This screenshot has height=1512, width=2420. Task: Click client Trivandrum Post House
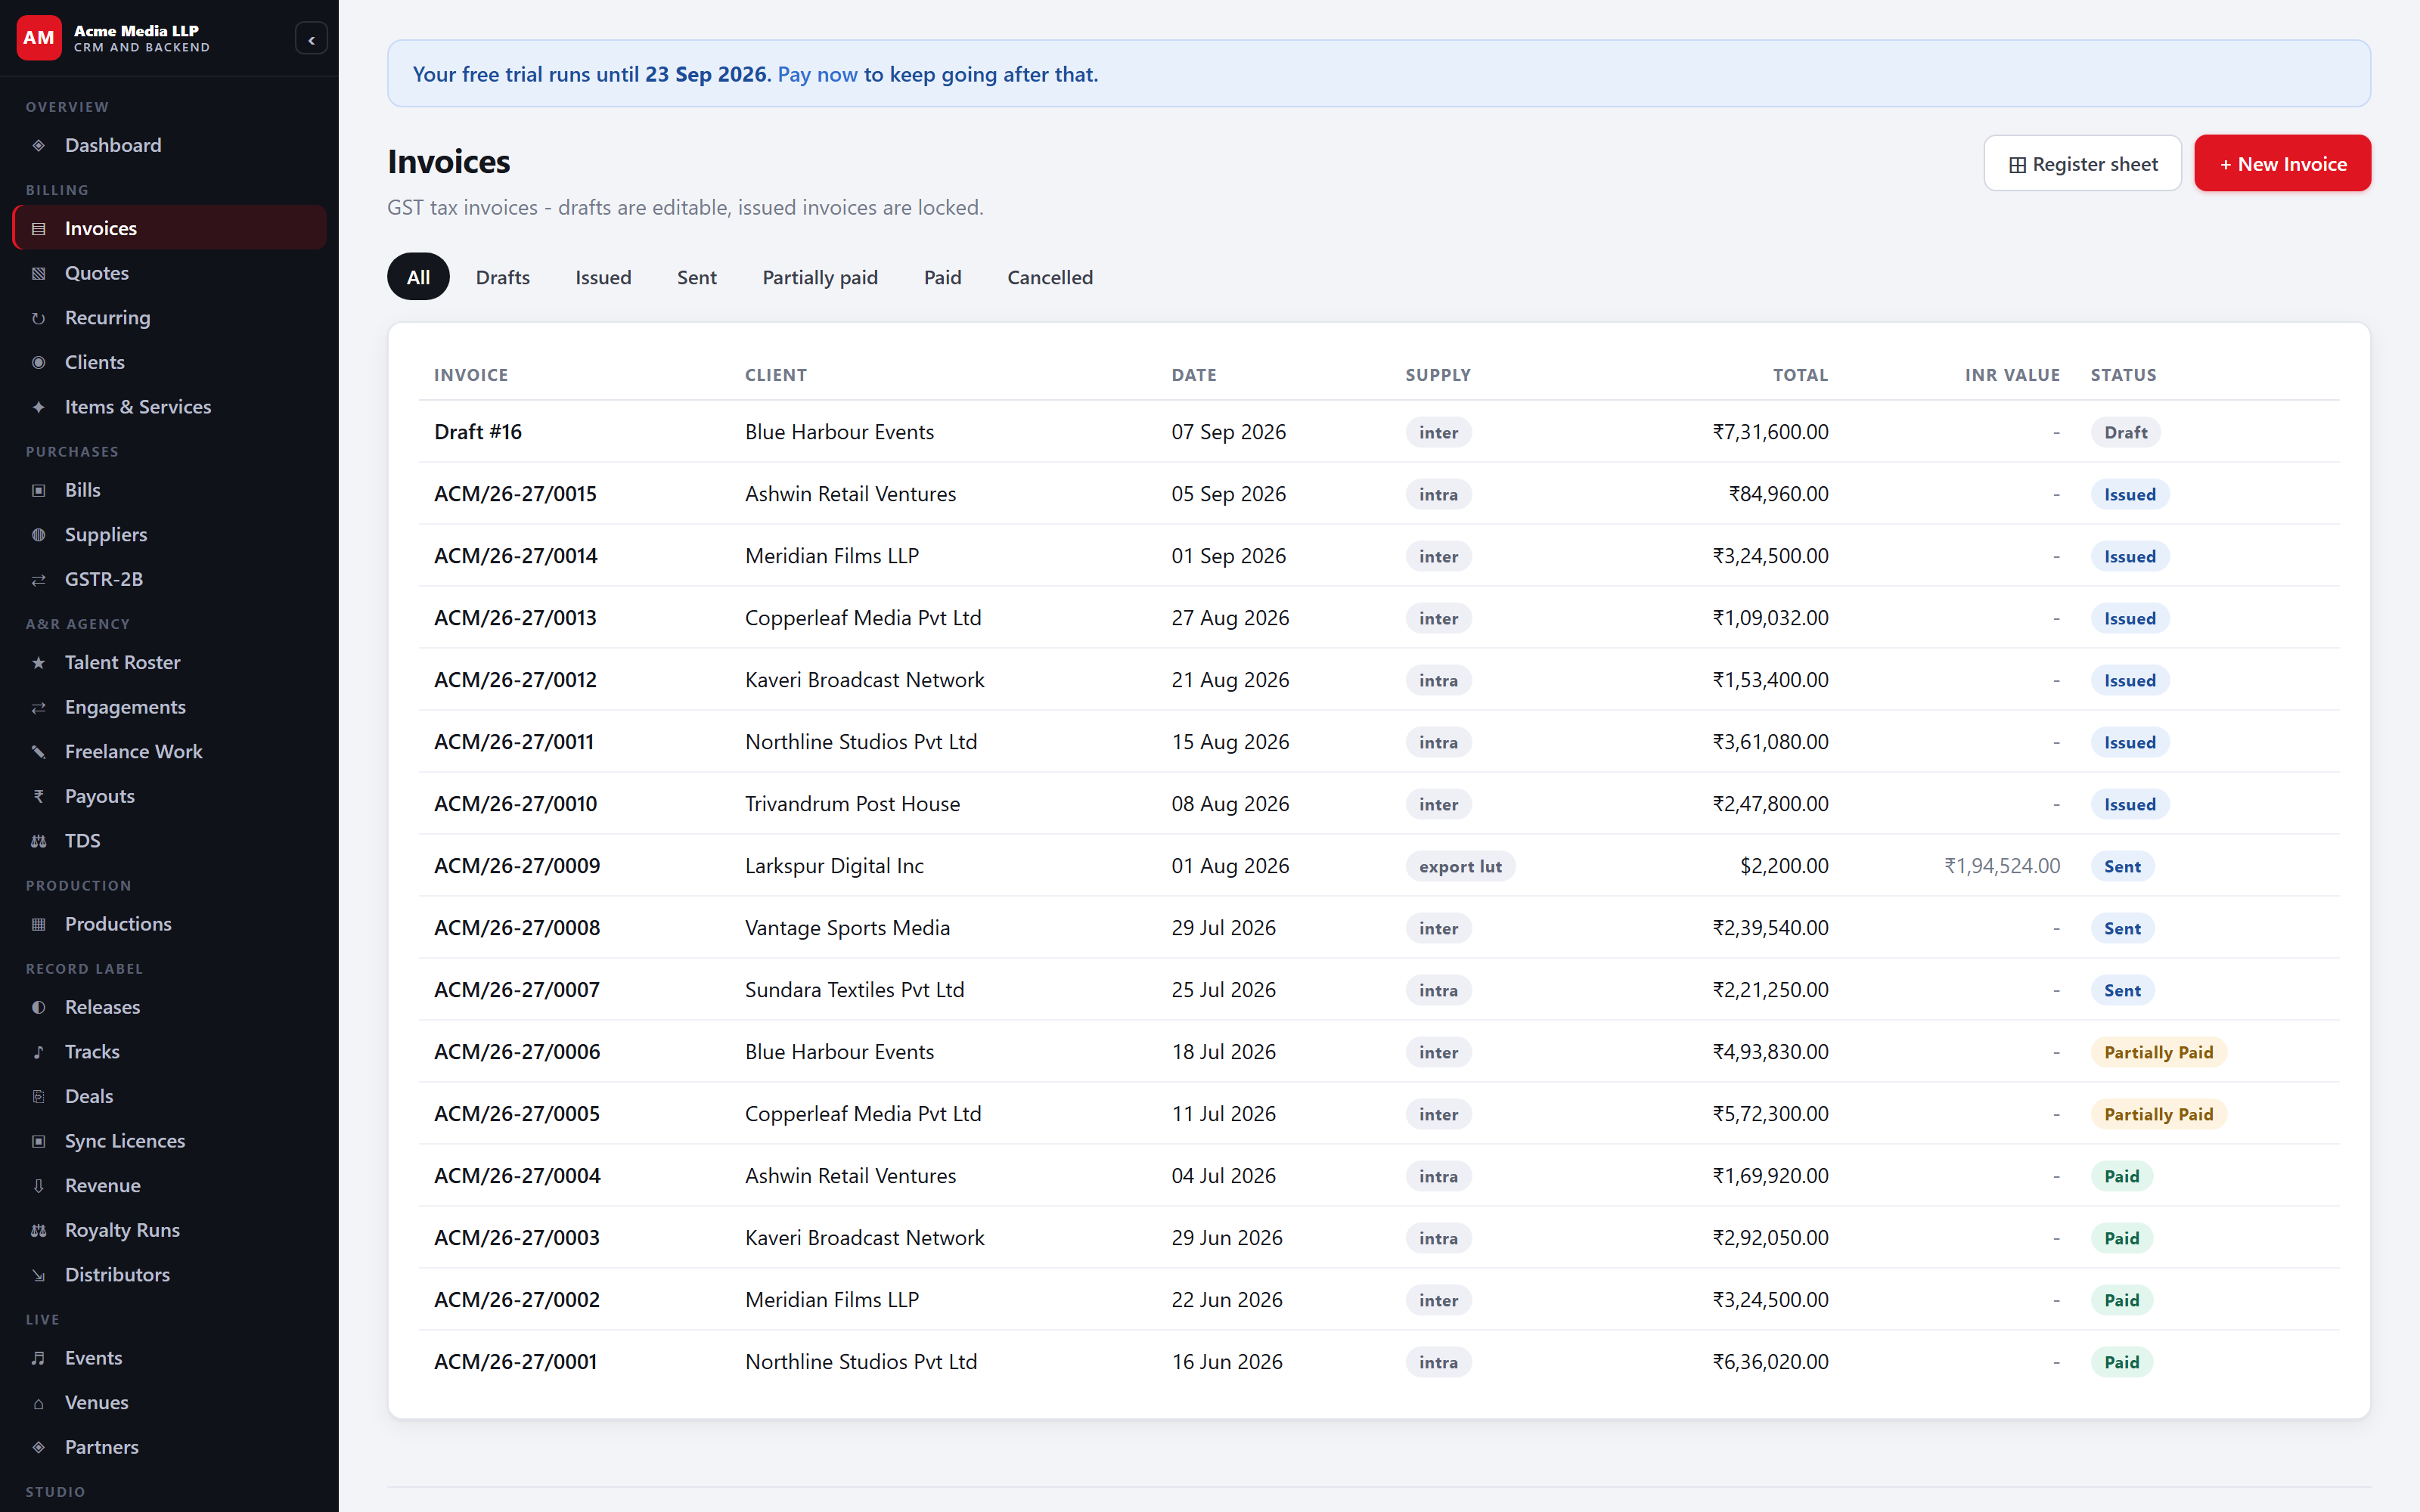(x=852, y=804)
